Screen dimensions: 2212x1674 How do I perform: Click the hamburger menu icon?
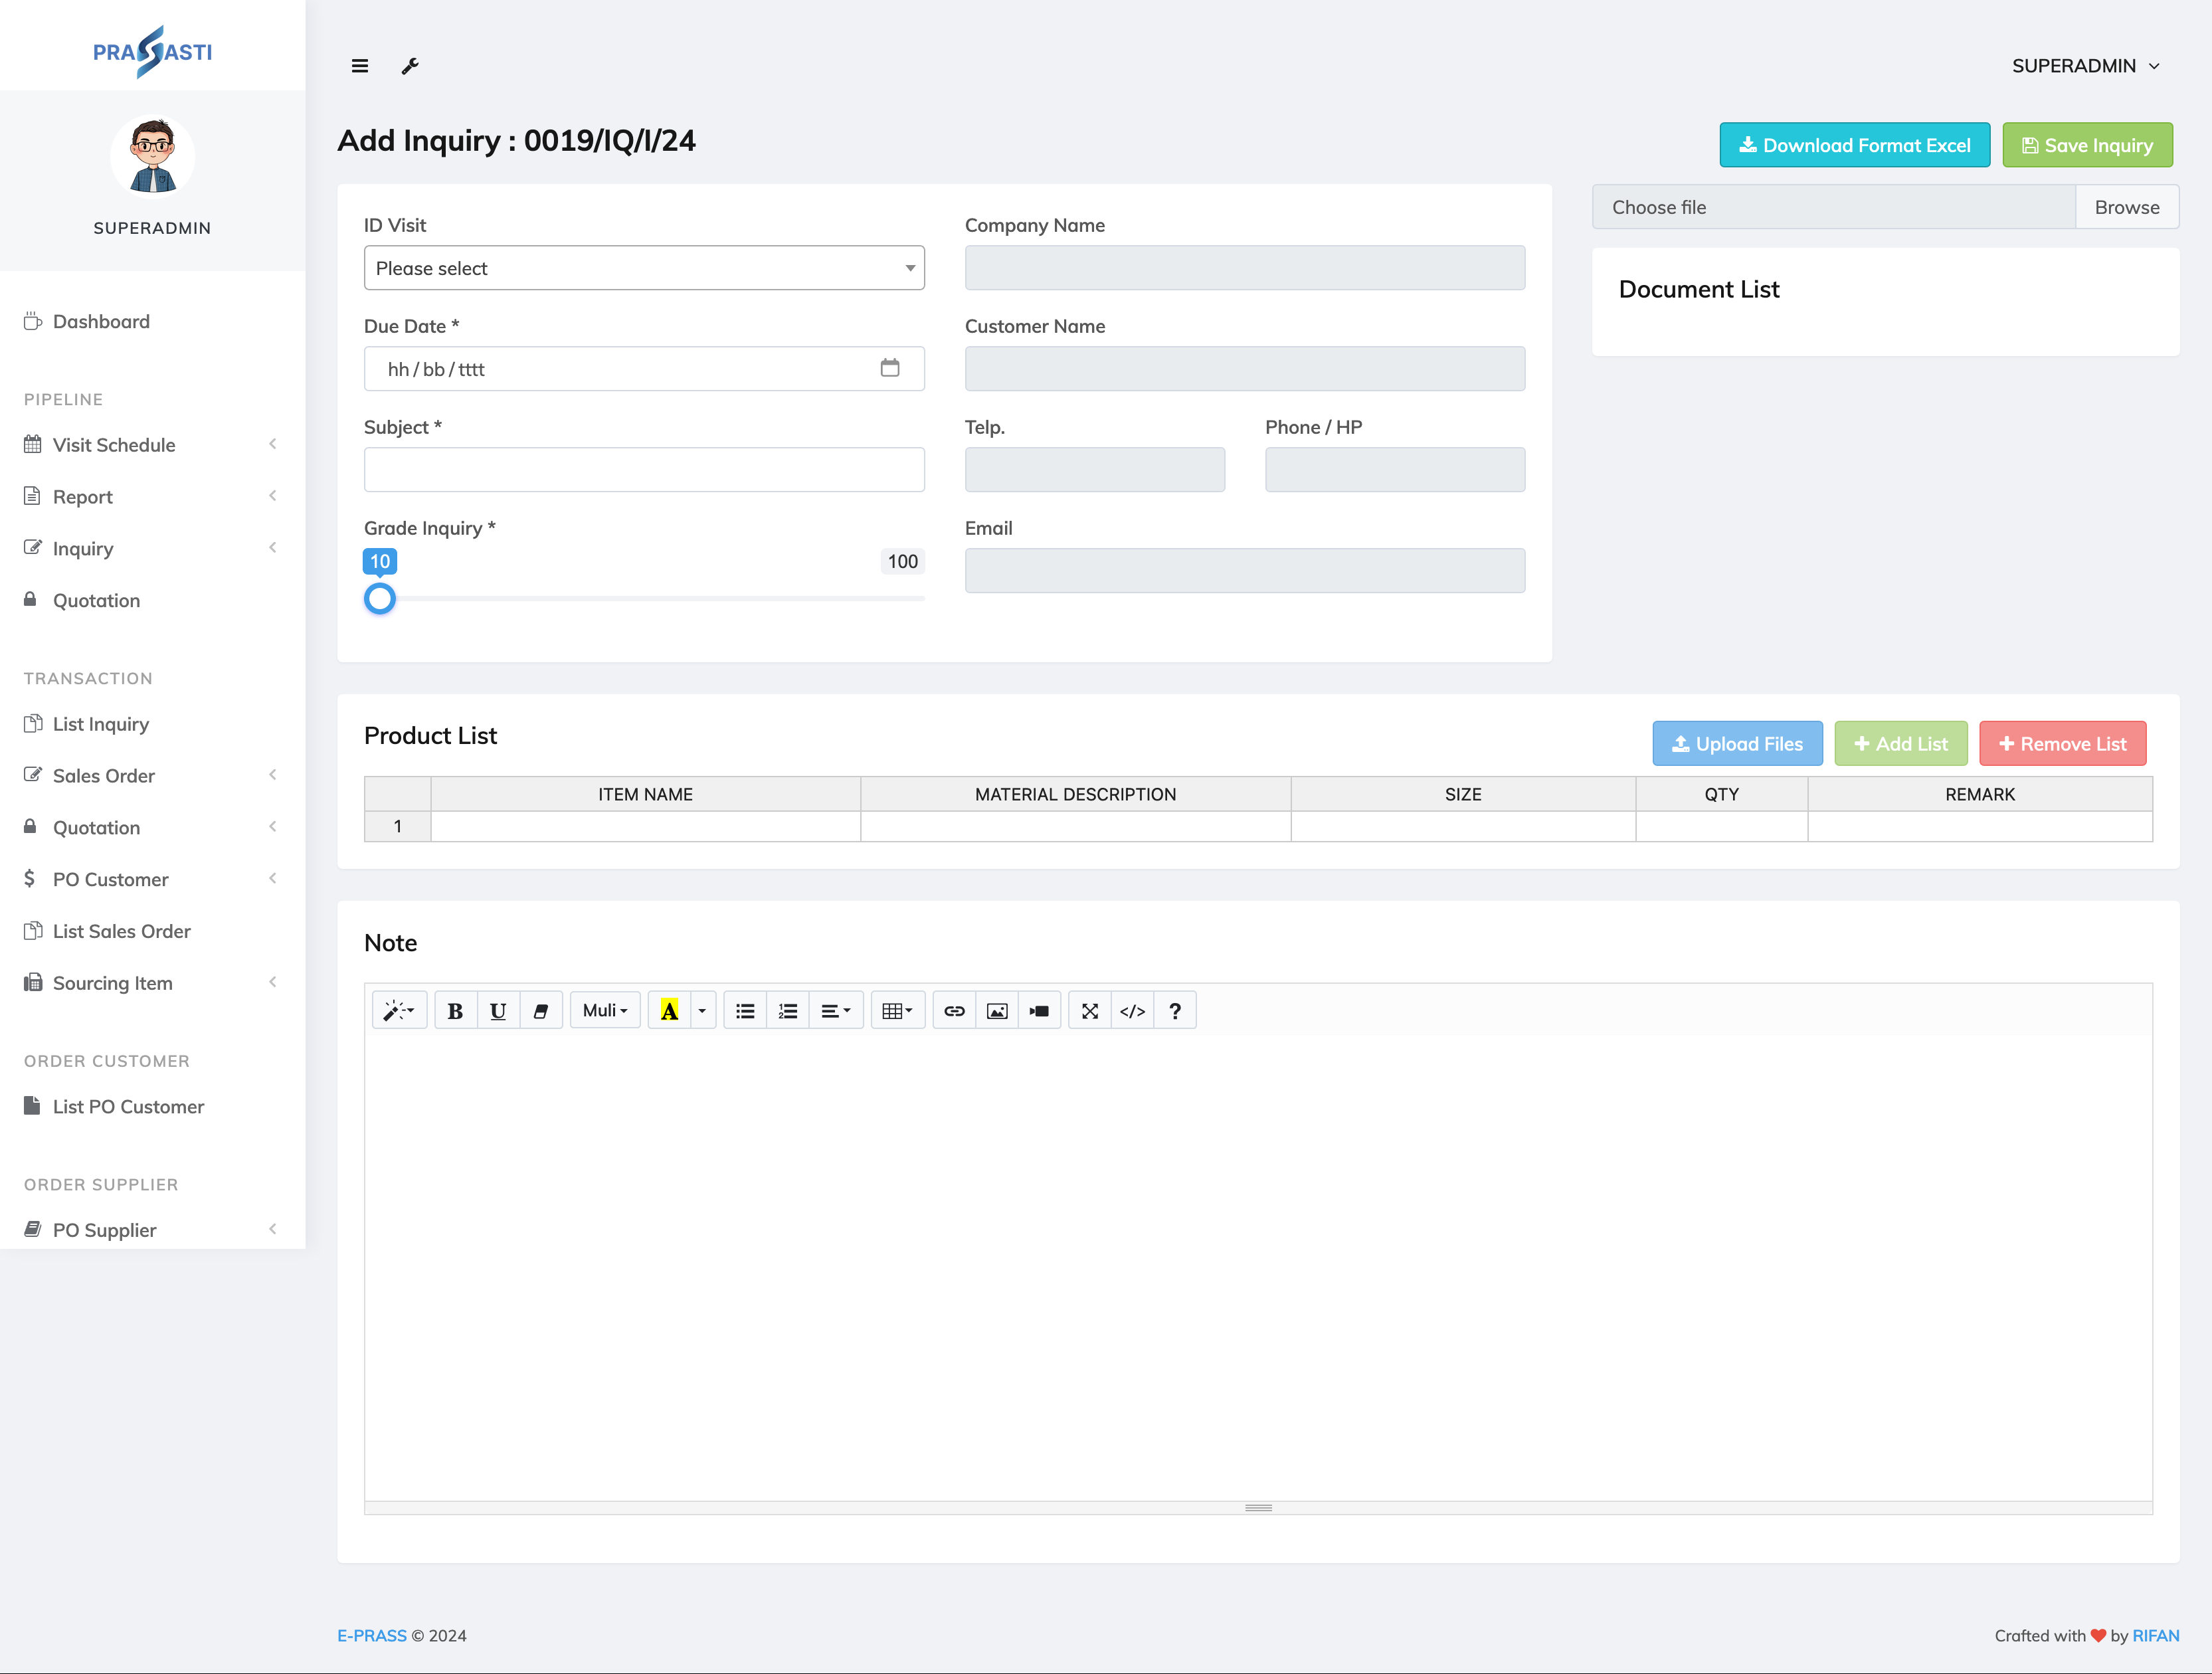[360, 66]
